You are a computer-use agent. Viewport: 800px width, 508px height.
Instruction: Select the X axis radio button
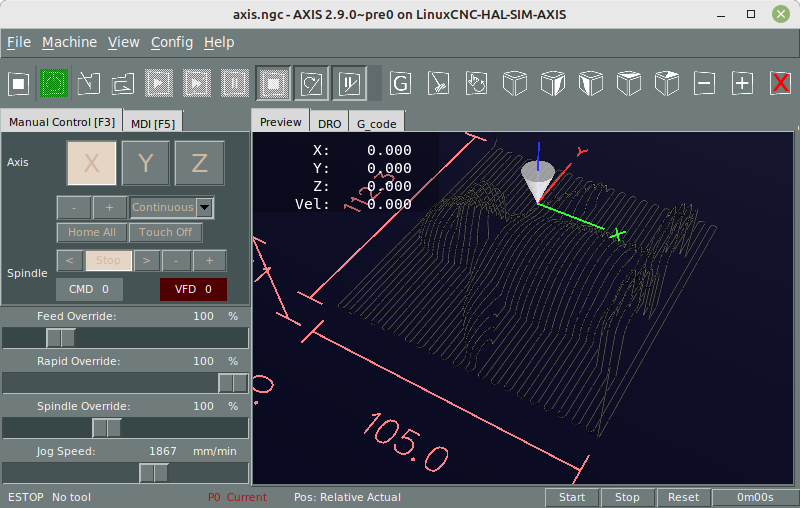(x=92, y=163)
